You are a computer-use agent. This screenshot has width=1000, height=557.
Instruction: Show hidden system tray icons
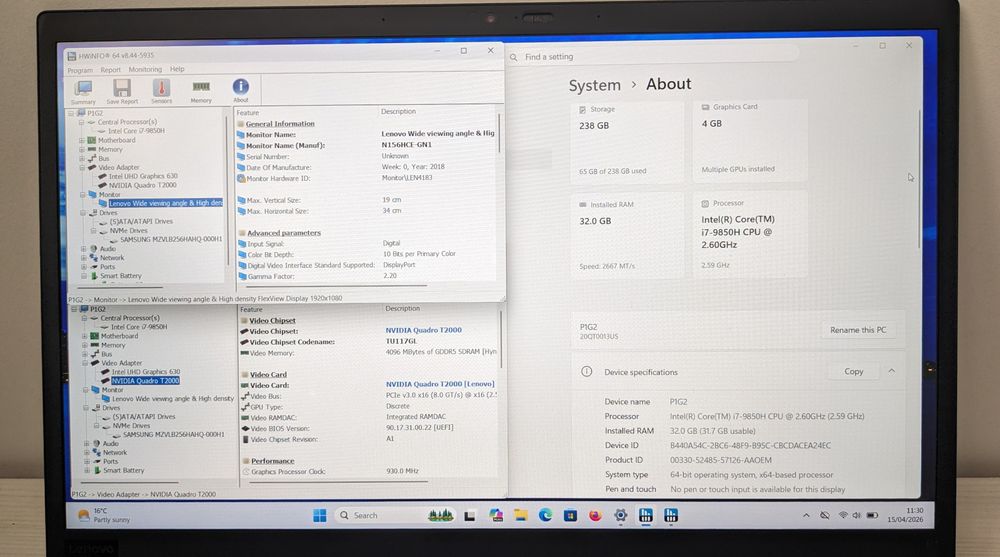click(x=805, y=516)
